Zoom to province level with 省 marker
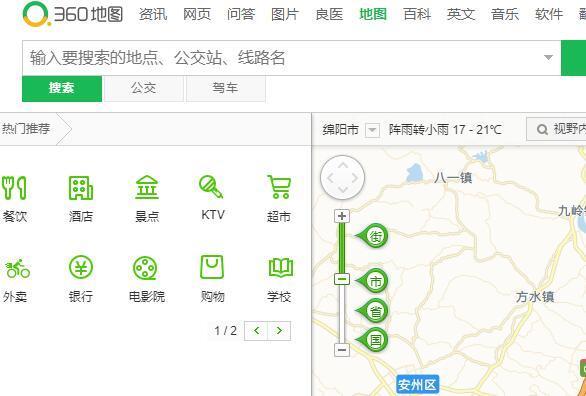Image resolution: width=586 pixels, height=396 pixels. 372,311
